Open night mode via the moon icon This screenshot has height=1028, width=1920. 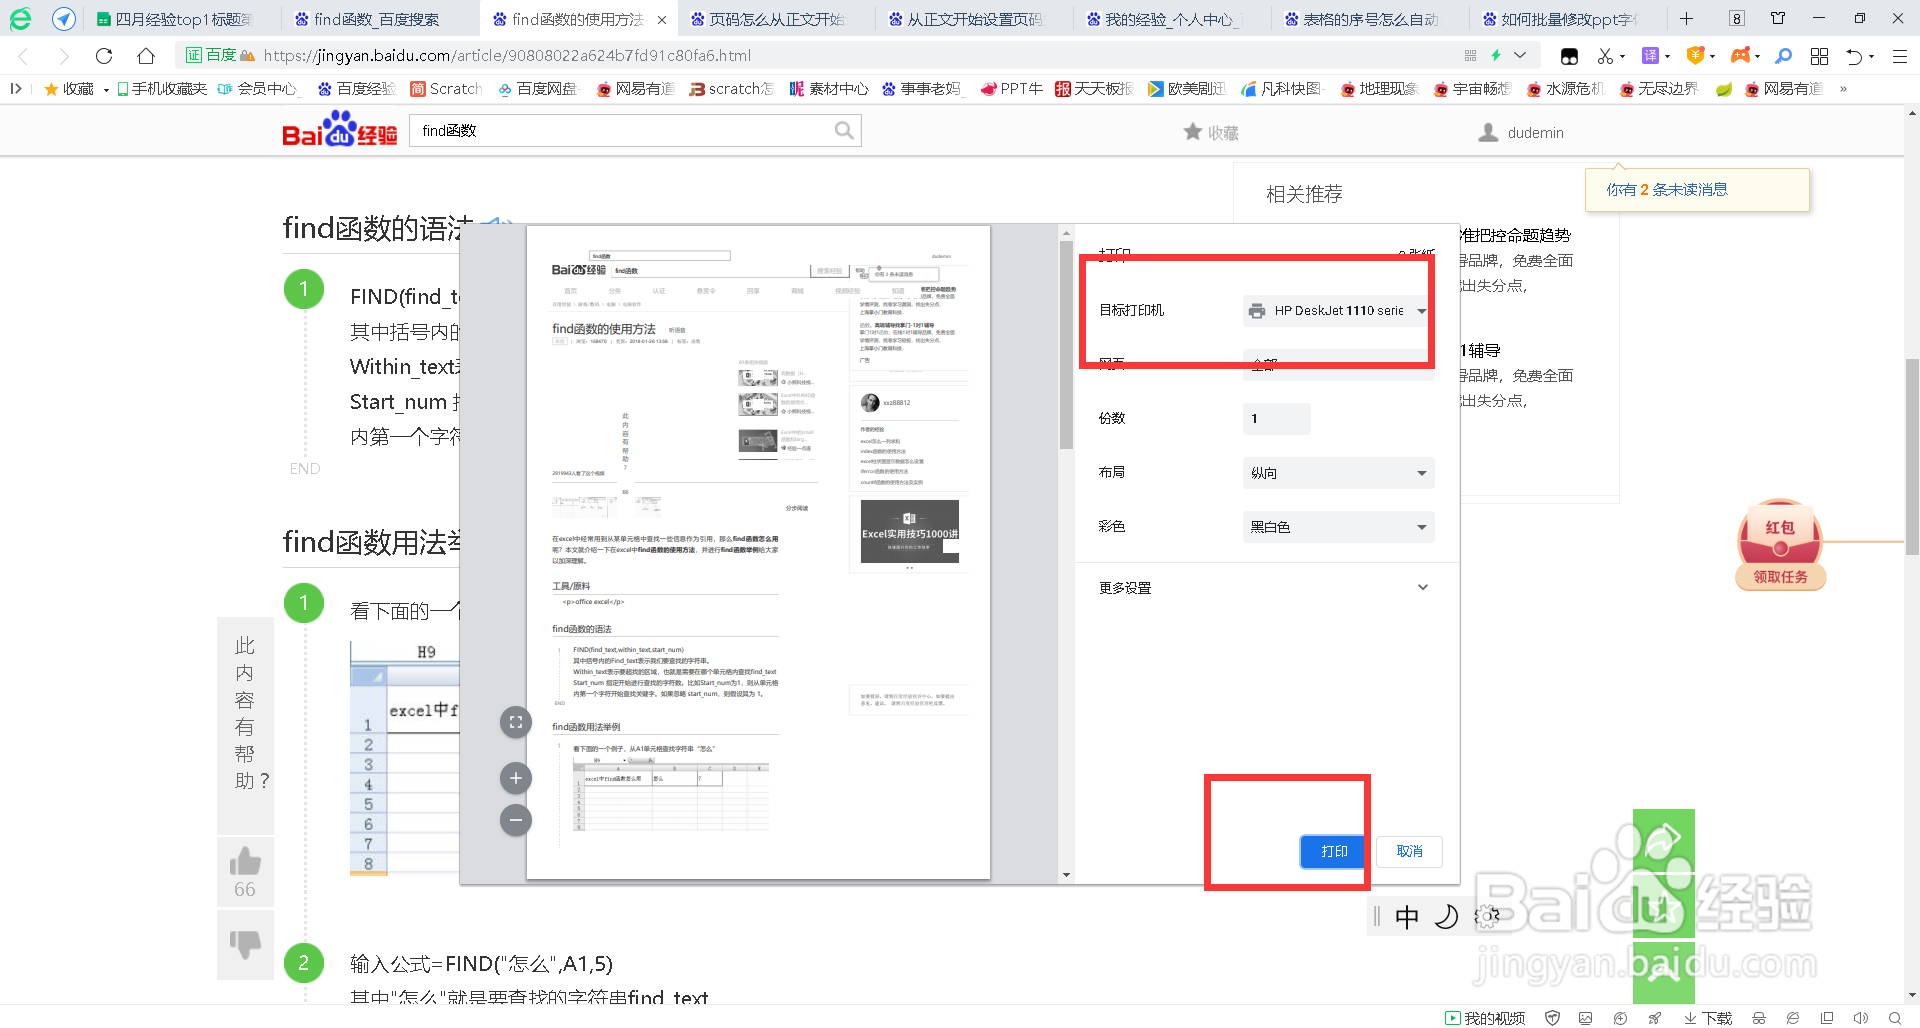point(1446,915)
